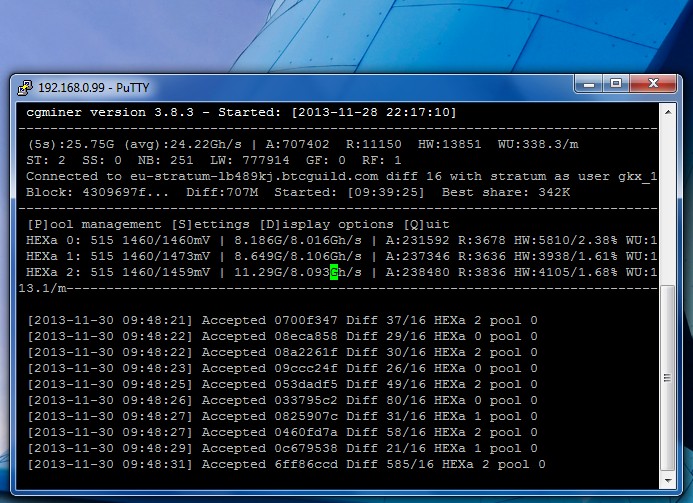Click the pool address 'eu-stratum-lb489kj.btcguild.com'
693x503 pixels.
click(254, 176)
